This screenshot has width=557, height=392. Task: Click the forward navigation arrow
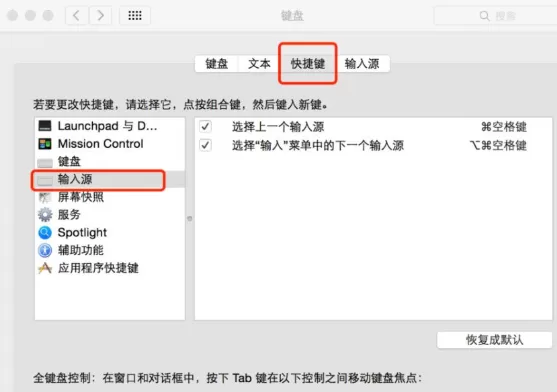click(101, 15)
